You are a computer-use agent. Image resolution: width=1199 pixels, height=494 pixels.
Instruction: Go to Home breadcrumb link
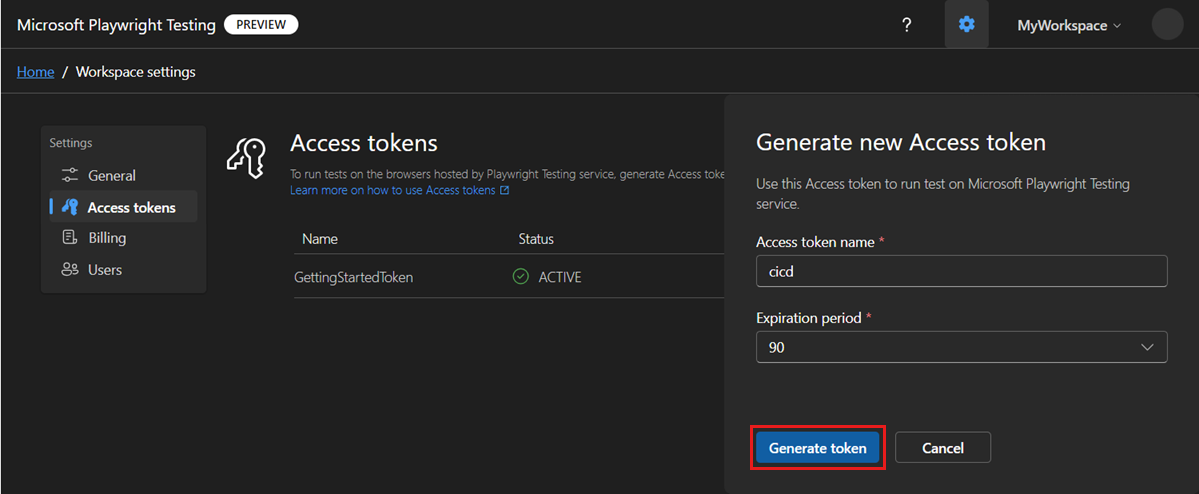[35, 72]
